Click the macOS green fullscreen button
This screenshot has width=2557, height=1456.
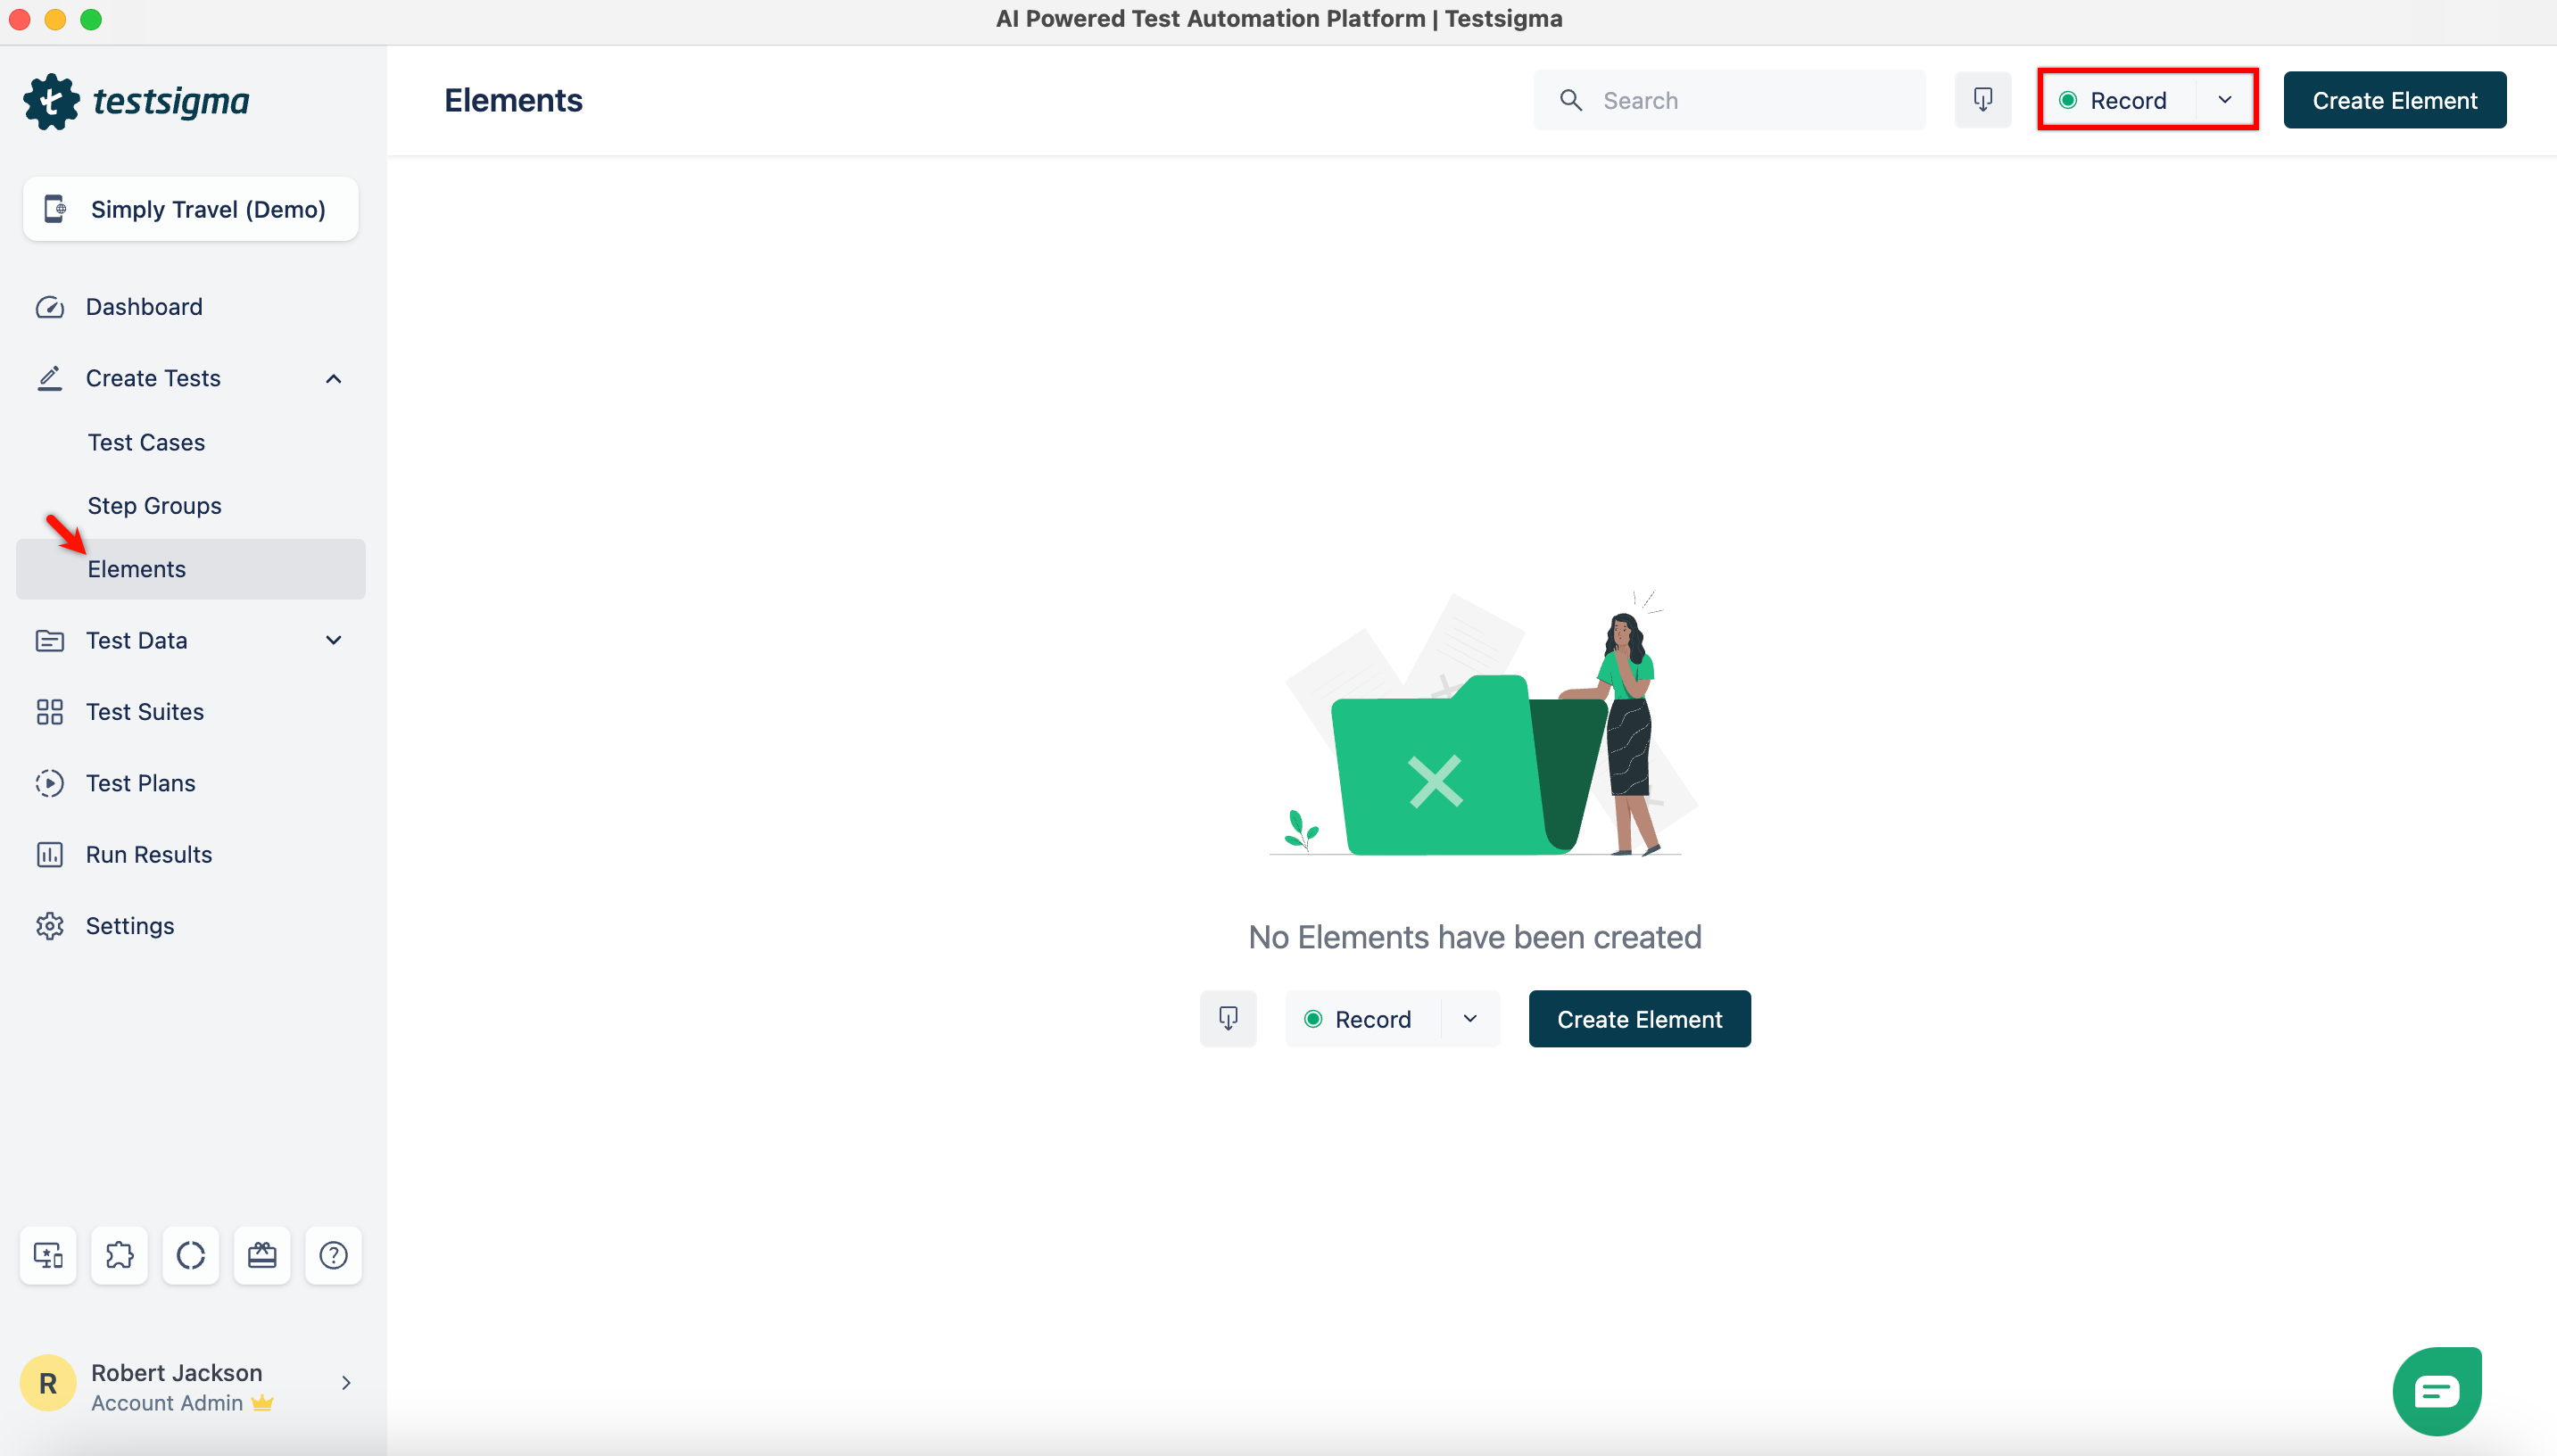(x=91, y=19)
